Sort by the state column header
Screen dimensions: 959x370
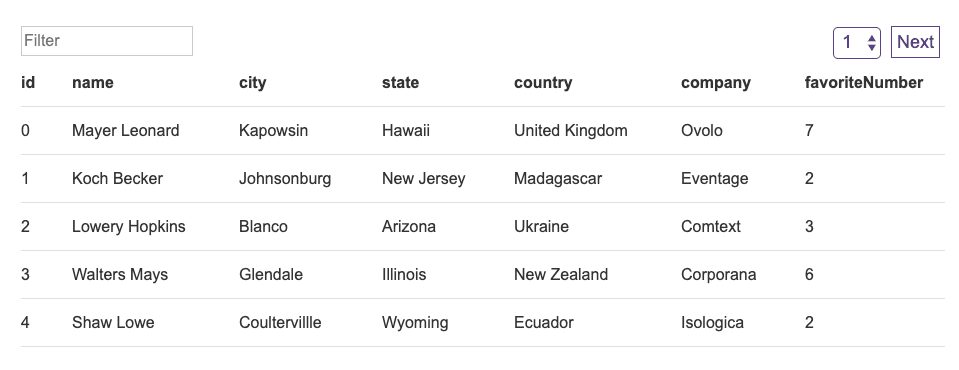pyautogui.click(x=401, y=83)
